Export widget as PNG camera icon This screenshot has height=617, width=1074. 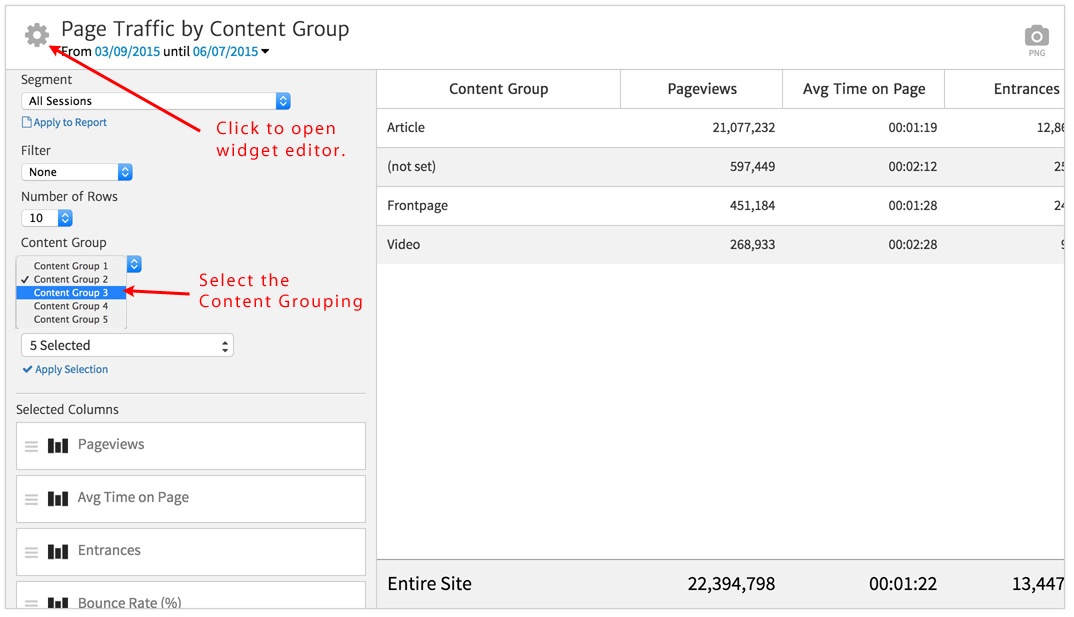pyautogui.click(x=1037, y=37)
